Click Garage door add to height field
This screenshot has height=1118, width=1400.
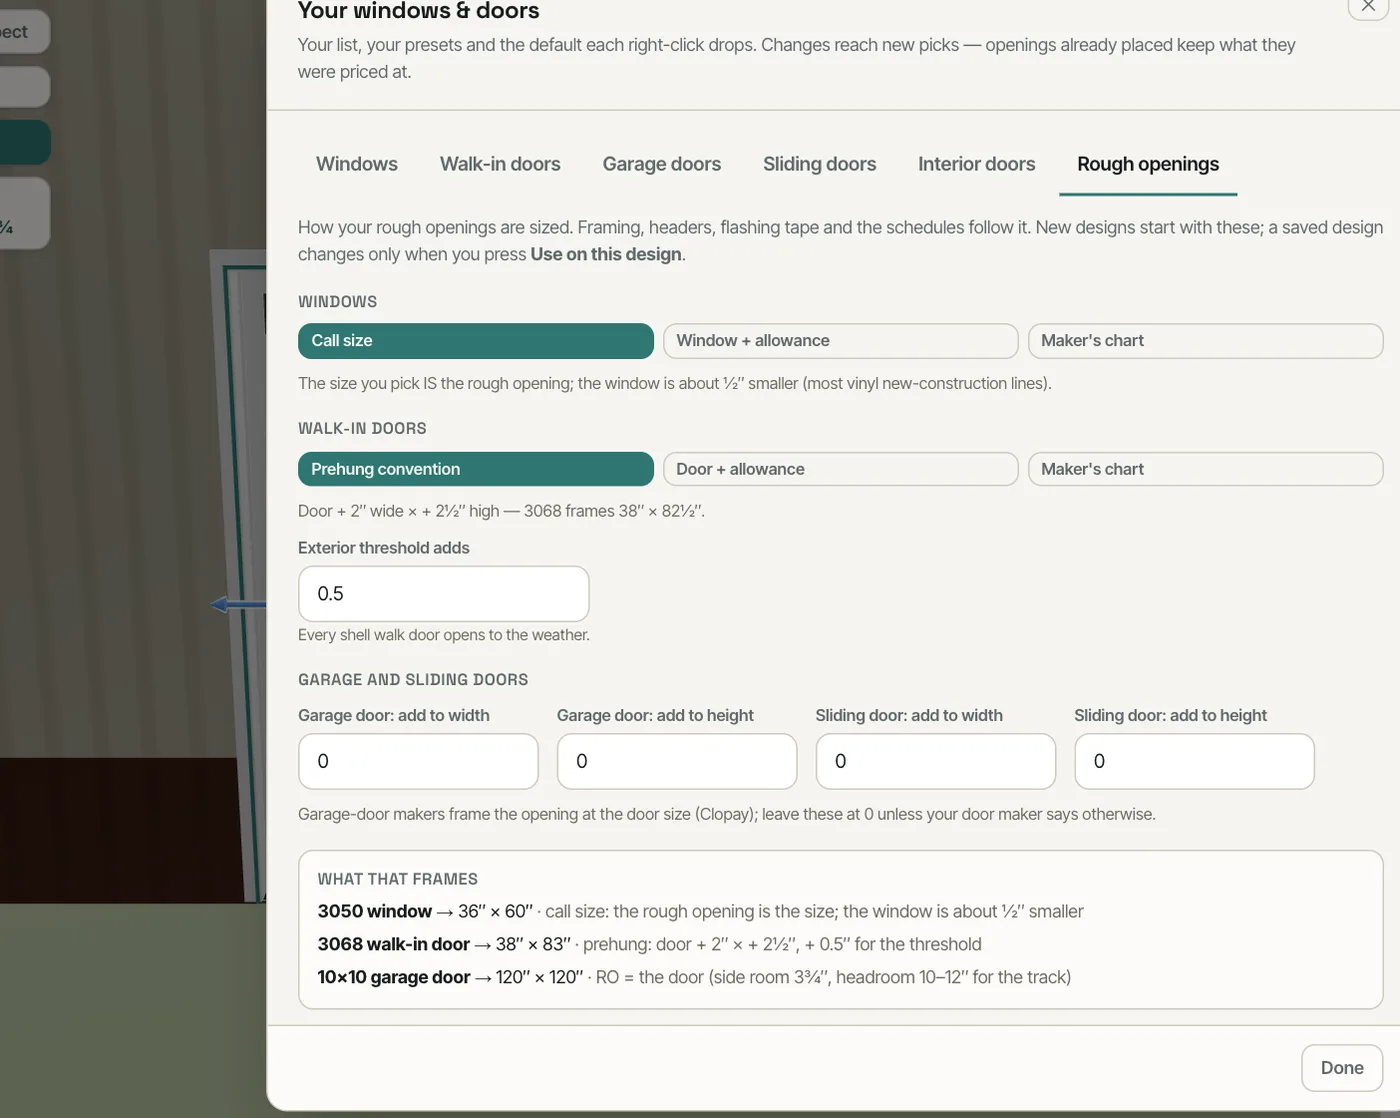point(677,761)
